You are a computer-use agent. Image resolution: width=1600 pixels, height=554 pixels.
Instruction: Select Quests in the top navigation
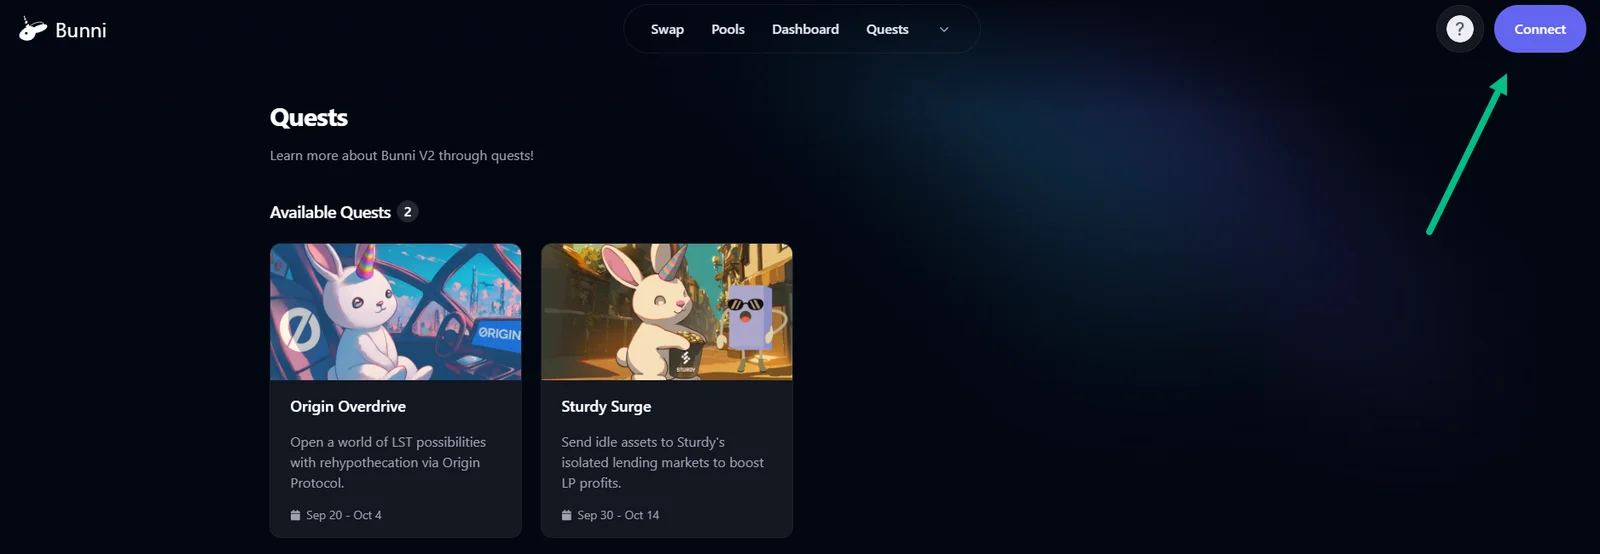tap(887, 29)
